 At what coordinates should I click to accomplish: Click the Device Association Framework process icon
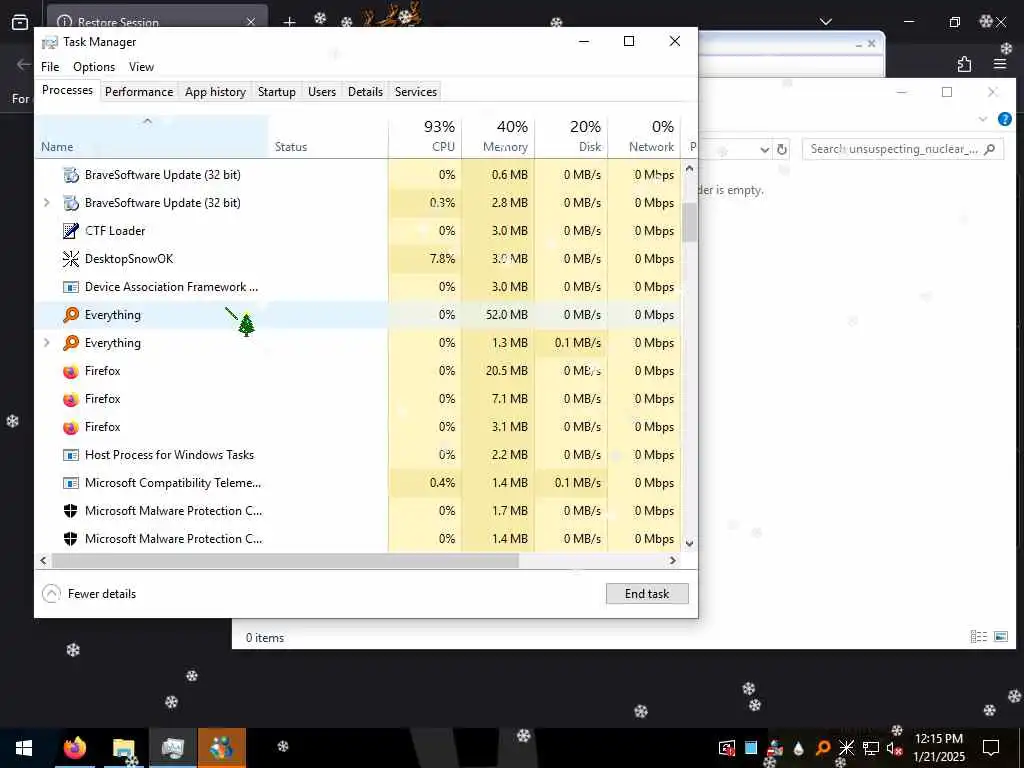tap(71, 287)
